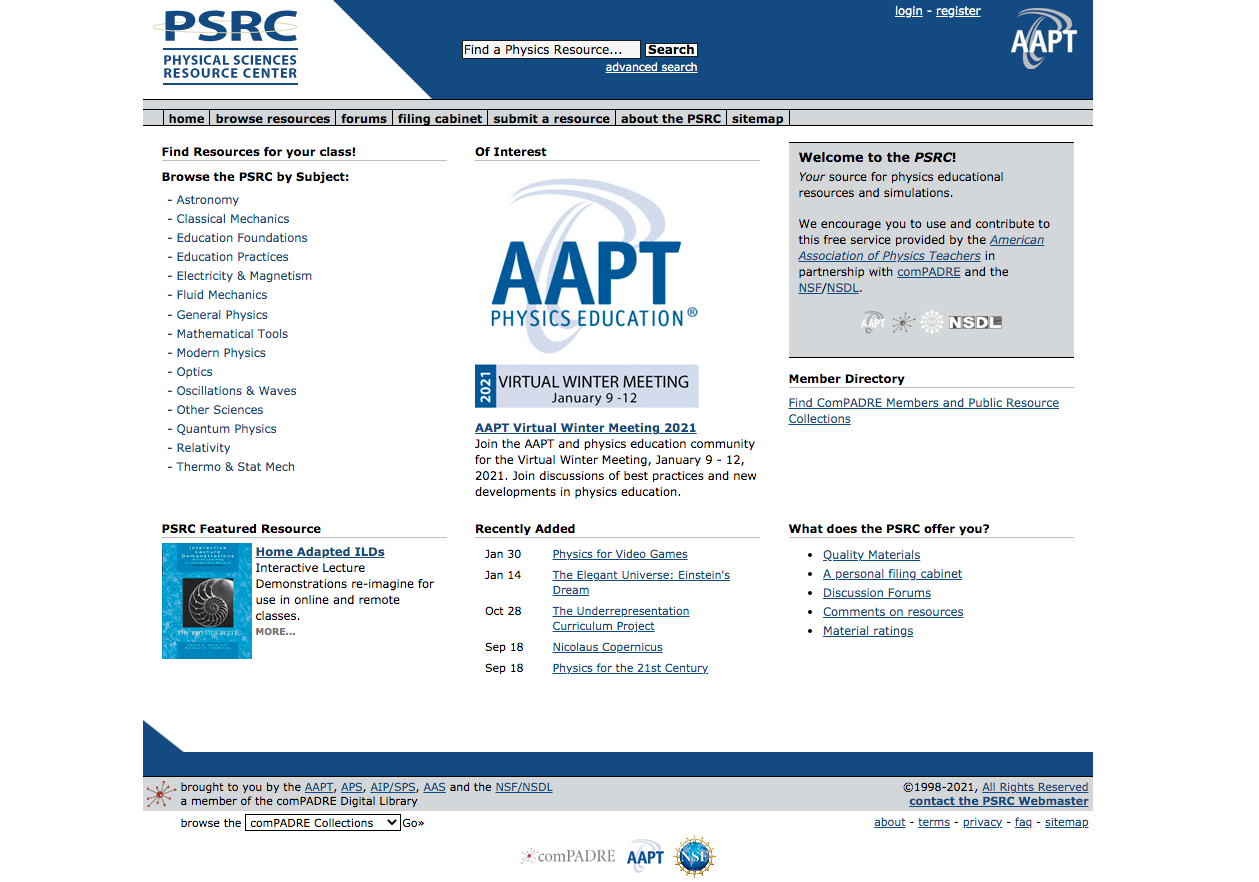
Task: Browse the Fluid Mechanics subject
Action: point(222,295)
